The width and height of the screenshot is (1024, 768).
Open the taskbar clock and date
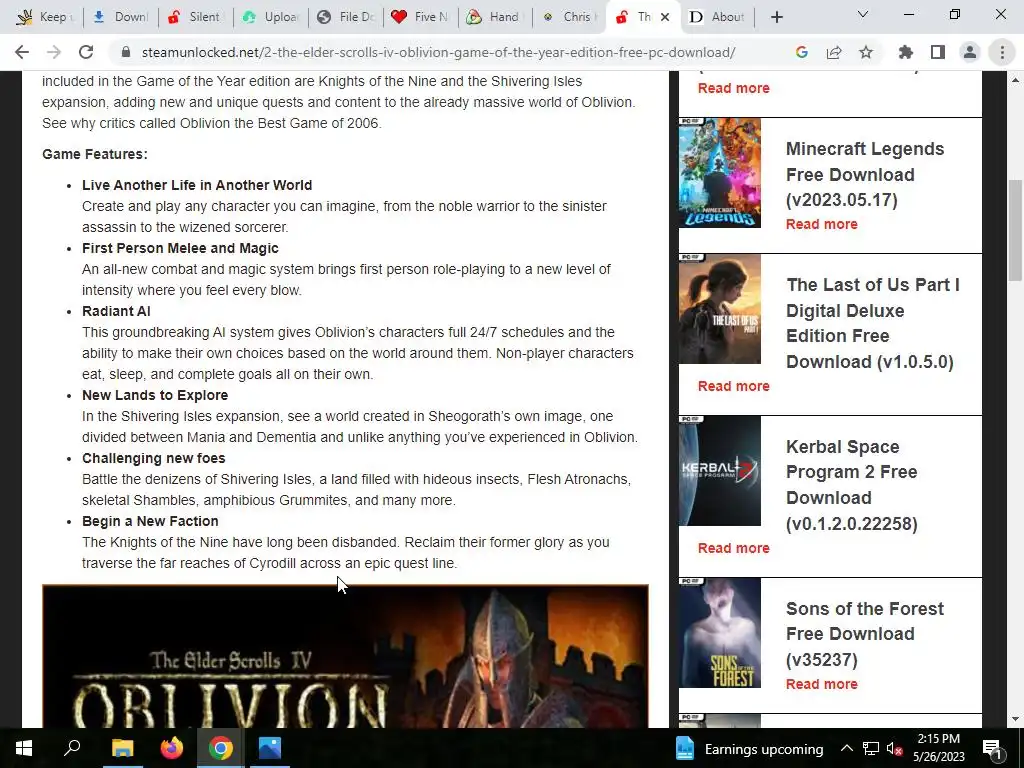coord(938,748)
